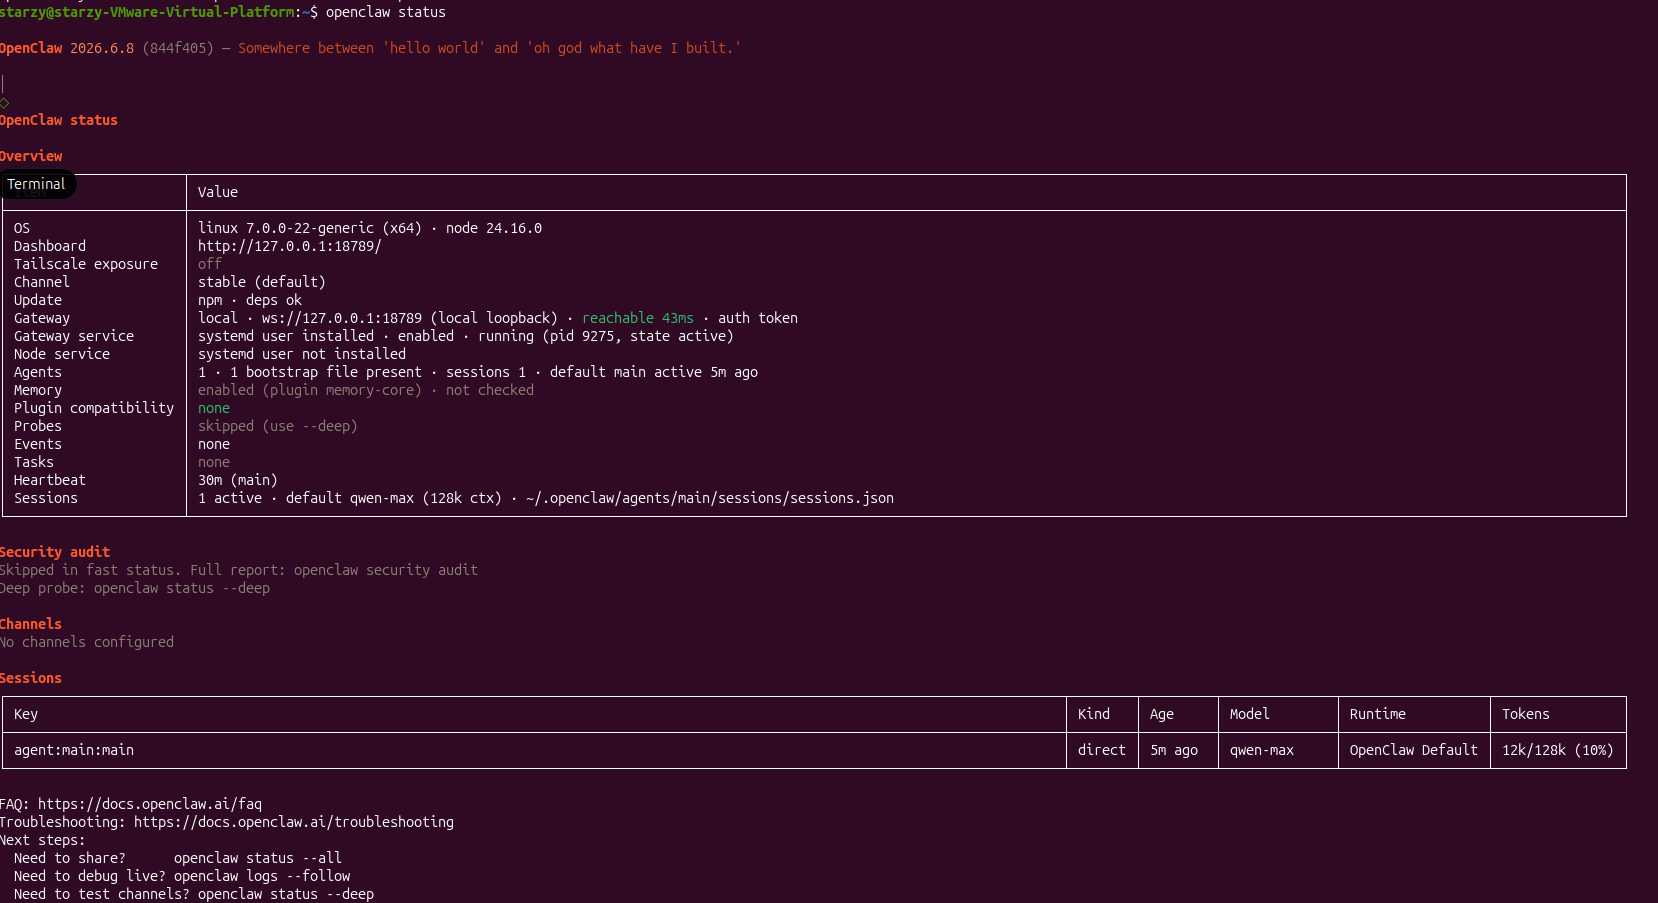Click the 'node 24.16.0' text
The image size is (1658, 903).
point(494,228)
